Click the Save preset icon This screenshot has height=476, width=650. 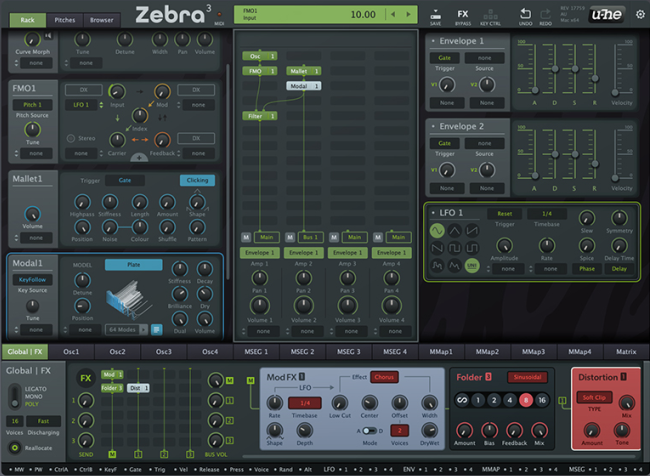[435, 15]
